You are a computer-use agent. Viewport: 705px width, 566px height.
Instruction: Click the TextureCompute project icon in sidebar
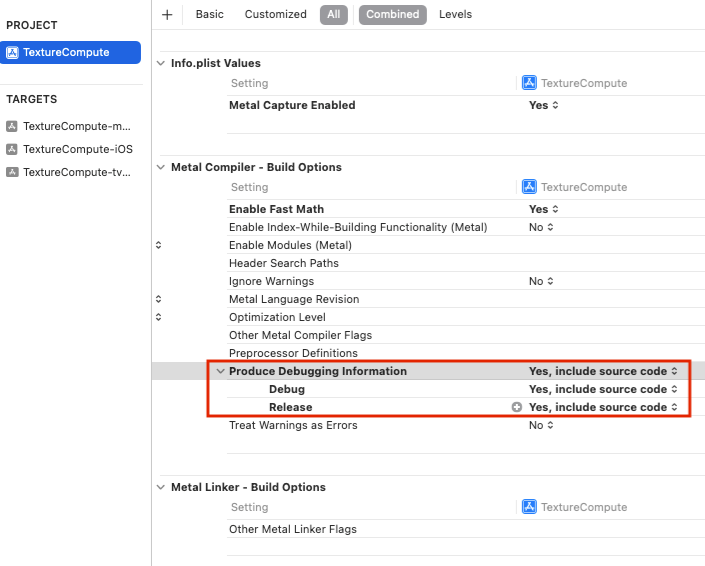click(12, 53)
